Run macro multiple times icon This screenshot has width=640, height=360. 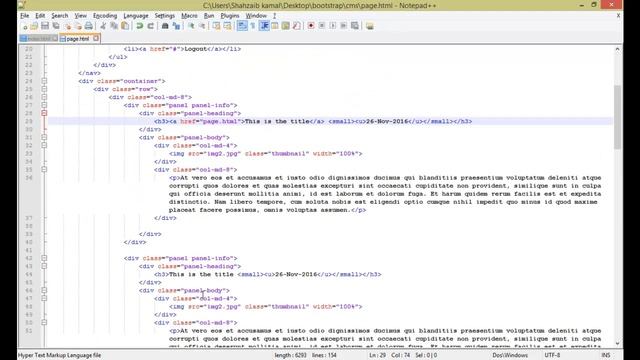click(344, 26)
